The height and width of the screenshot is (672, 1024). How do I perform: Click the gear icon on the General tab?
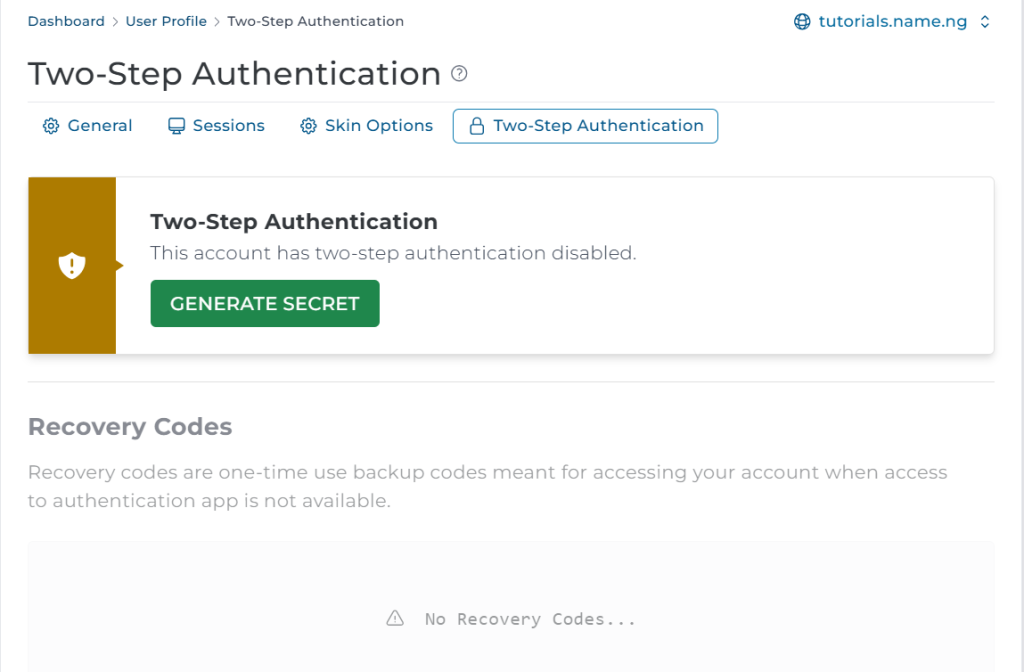pyautogui.click(x=51, y=126)
